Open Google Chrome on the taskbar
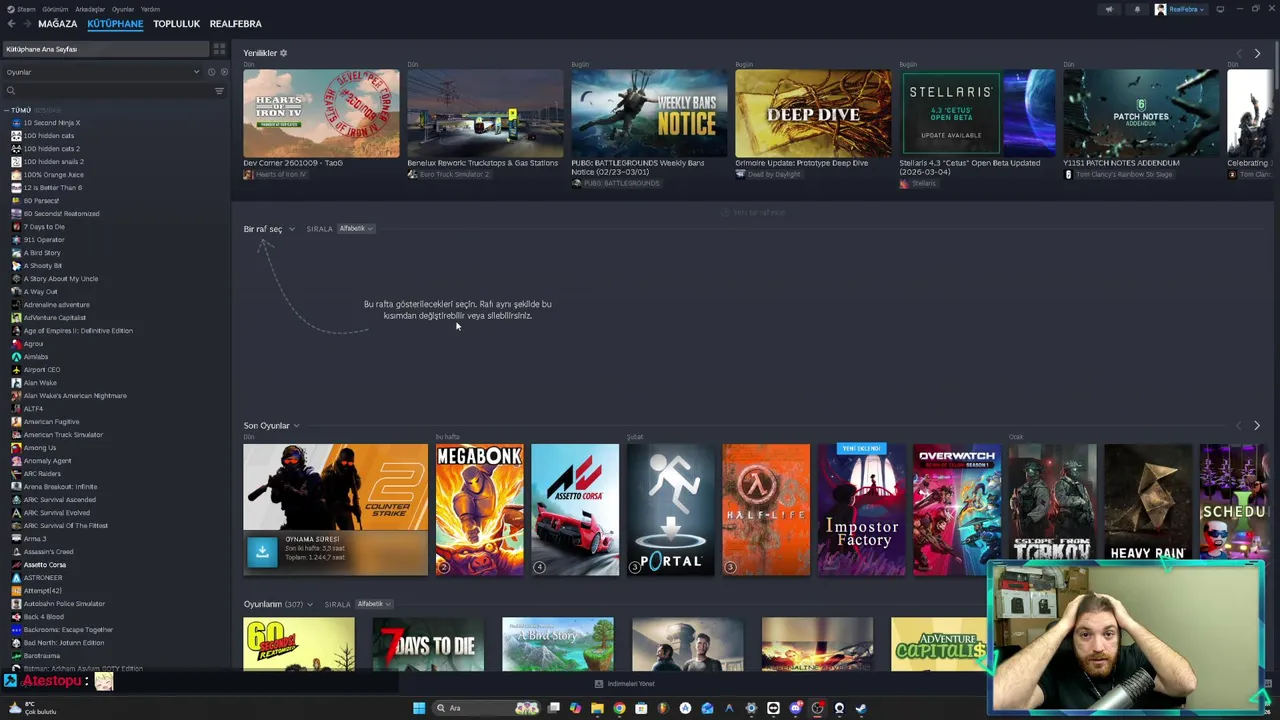This screenshot has height=720, width=1280. point(619,708)
